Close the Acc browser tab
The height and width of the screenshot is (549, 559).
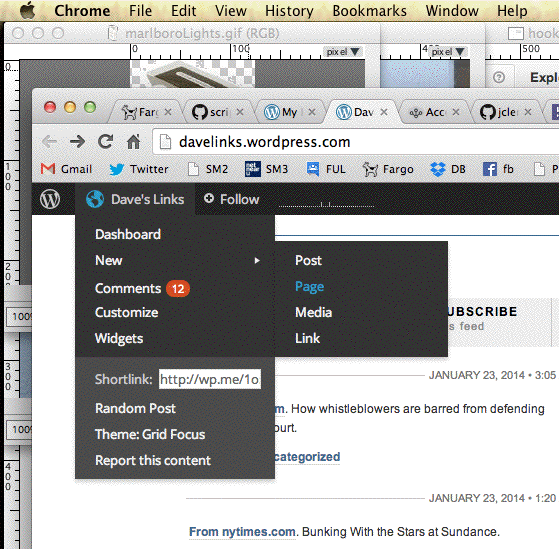[x=456, y=112]
